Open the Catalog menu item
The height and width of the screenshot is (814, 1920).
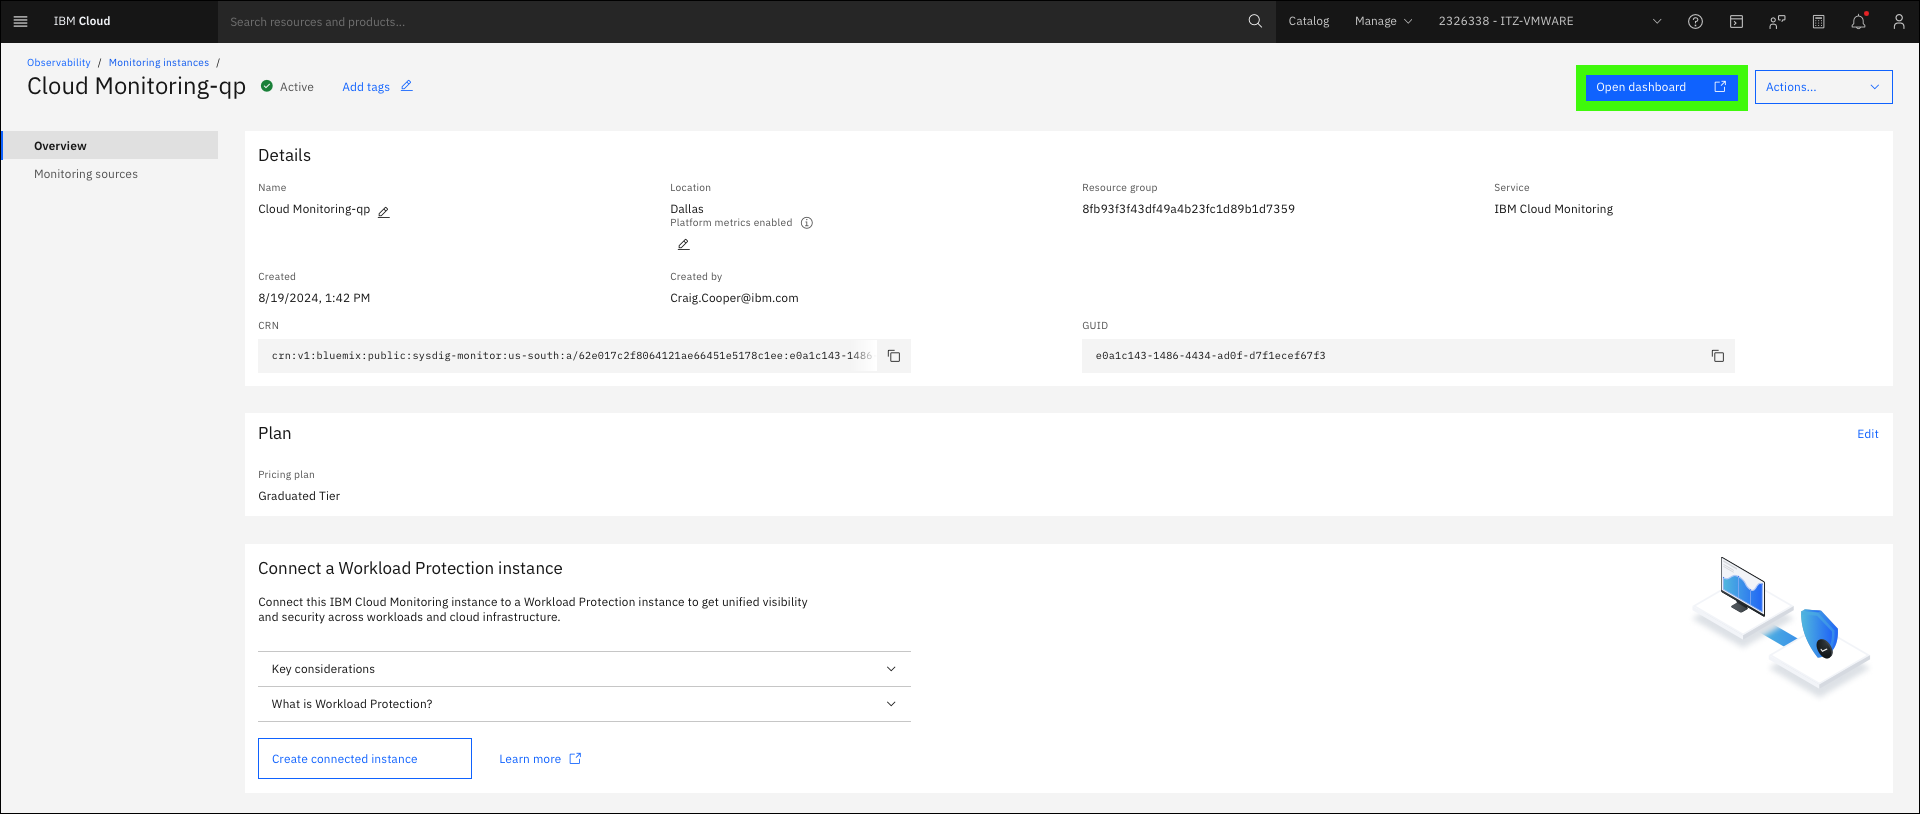click(1308, 21)
